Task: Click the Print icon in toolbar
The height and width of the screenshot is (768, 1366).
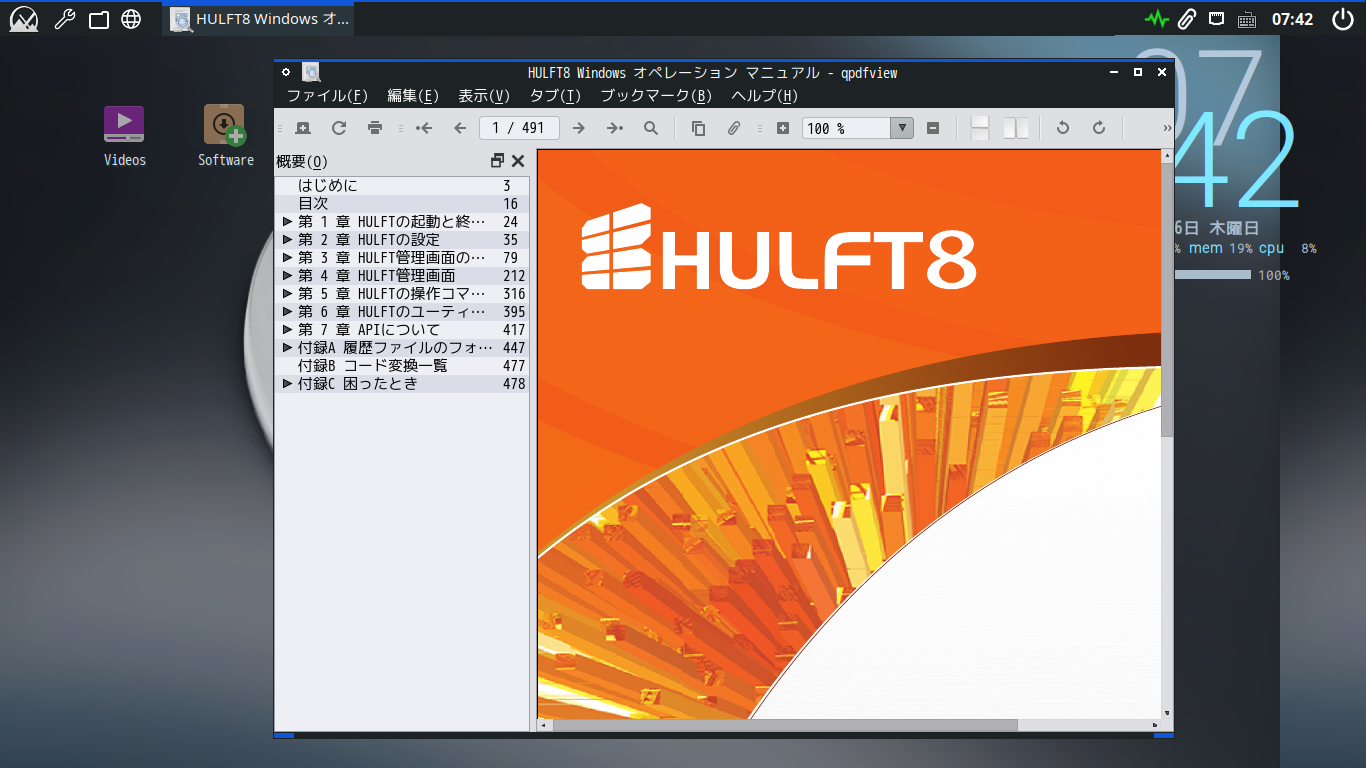Action: point(375,128)
